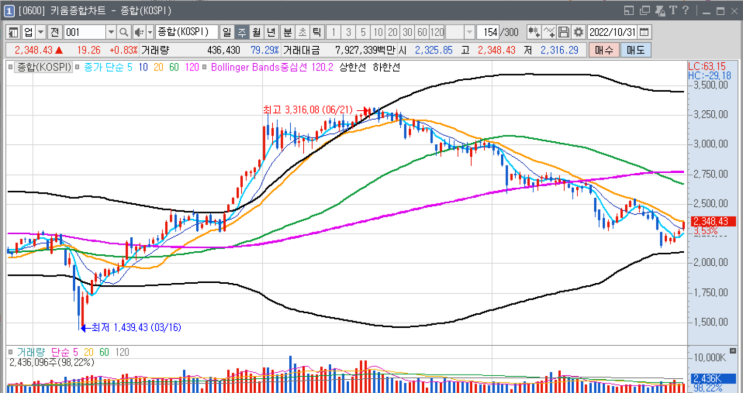Choose the 30 interval button
The image size is (743, 393).
point(407,32)
